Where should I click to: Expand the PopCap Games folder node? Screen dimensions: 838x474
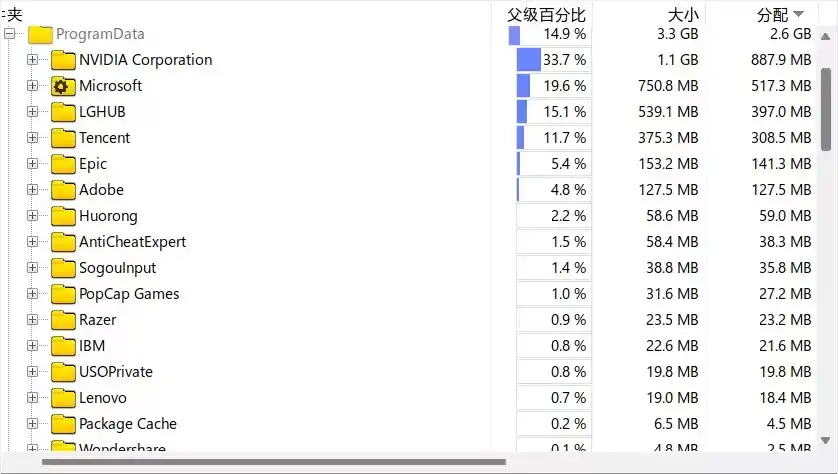pos(33,294)
